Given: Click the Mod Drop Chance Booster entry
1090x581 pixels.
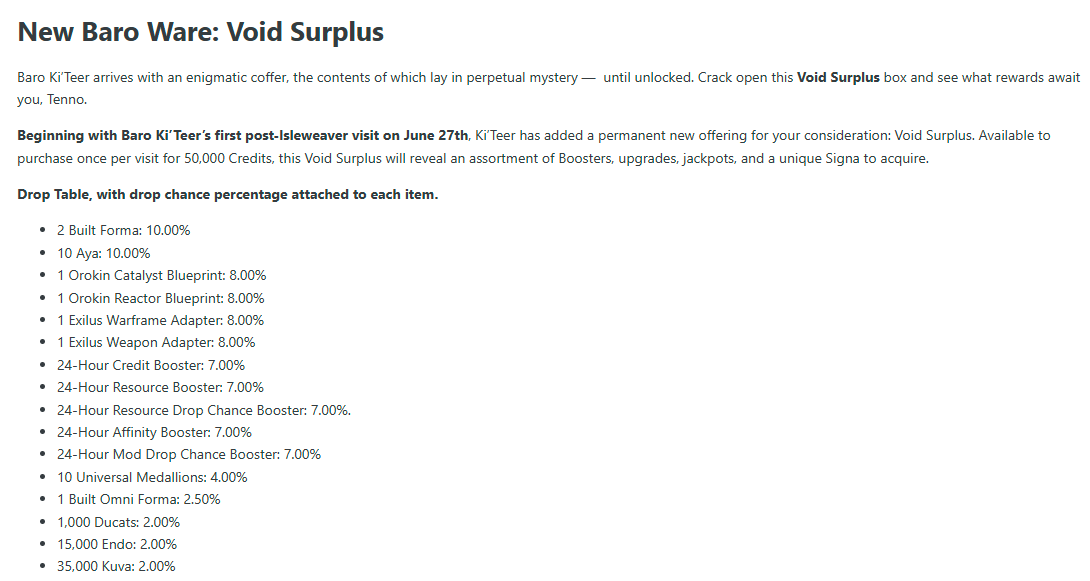Looking at the screenshot, I should (x=189, y=455).
